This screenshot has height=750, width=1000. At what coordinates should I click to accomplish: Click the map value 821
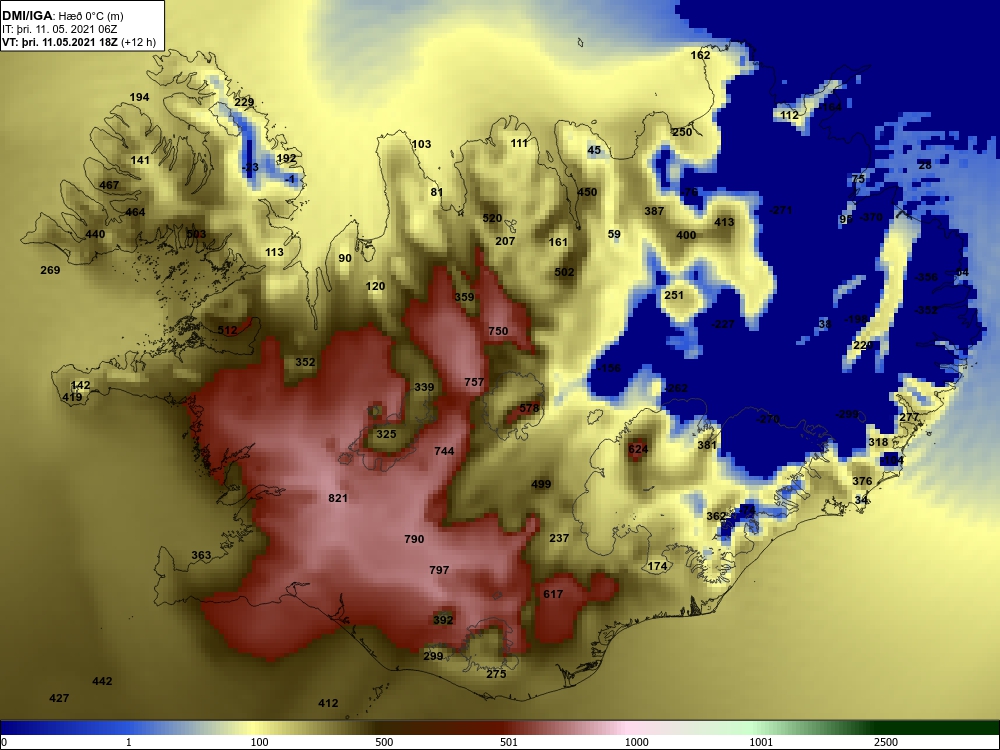tap(338, 498)
